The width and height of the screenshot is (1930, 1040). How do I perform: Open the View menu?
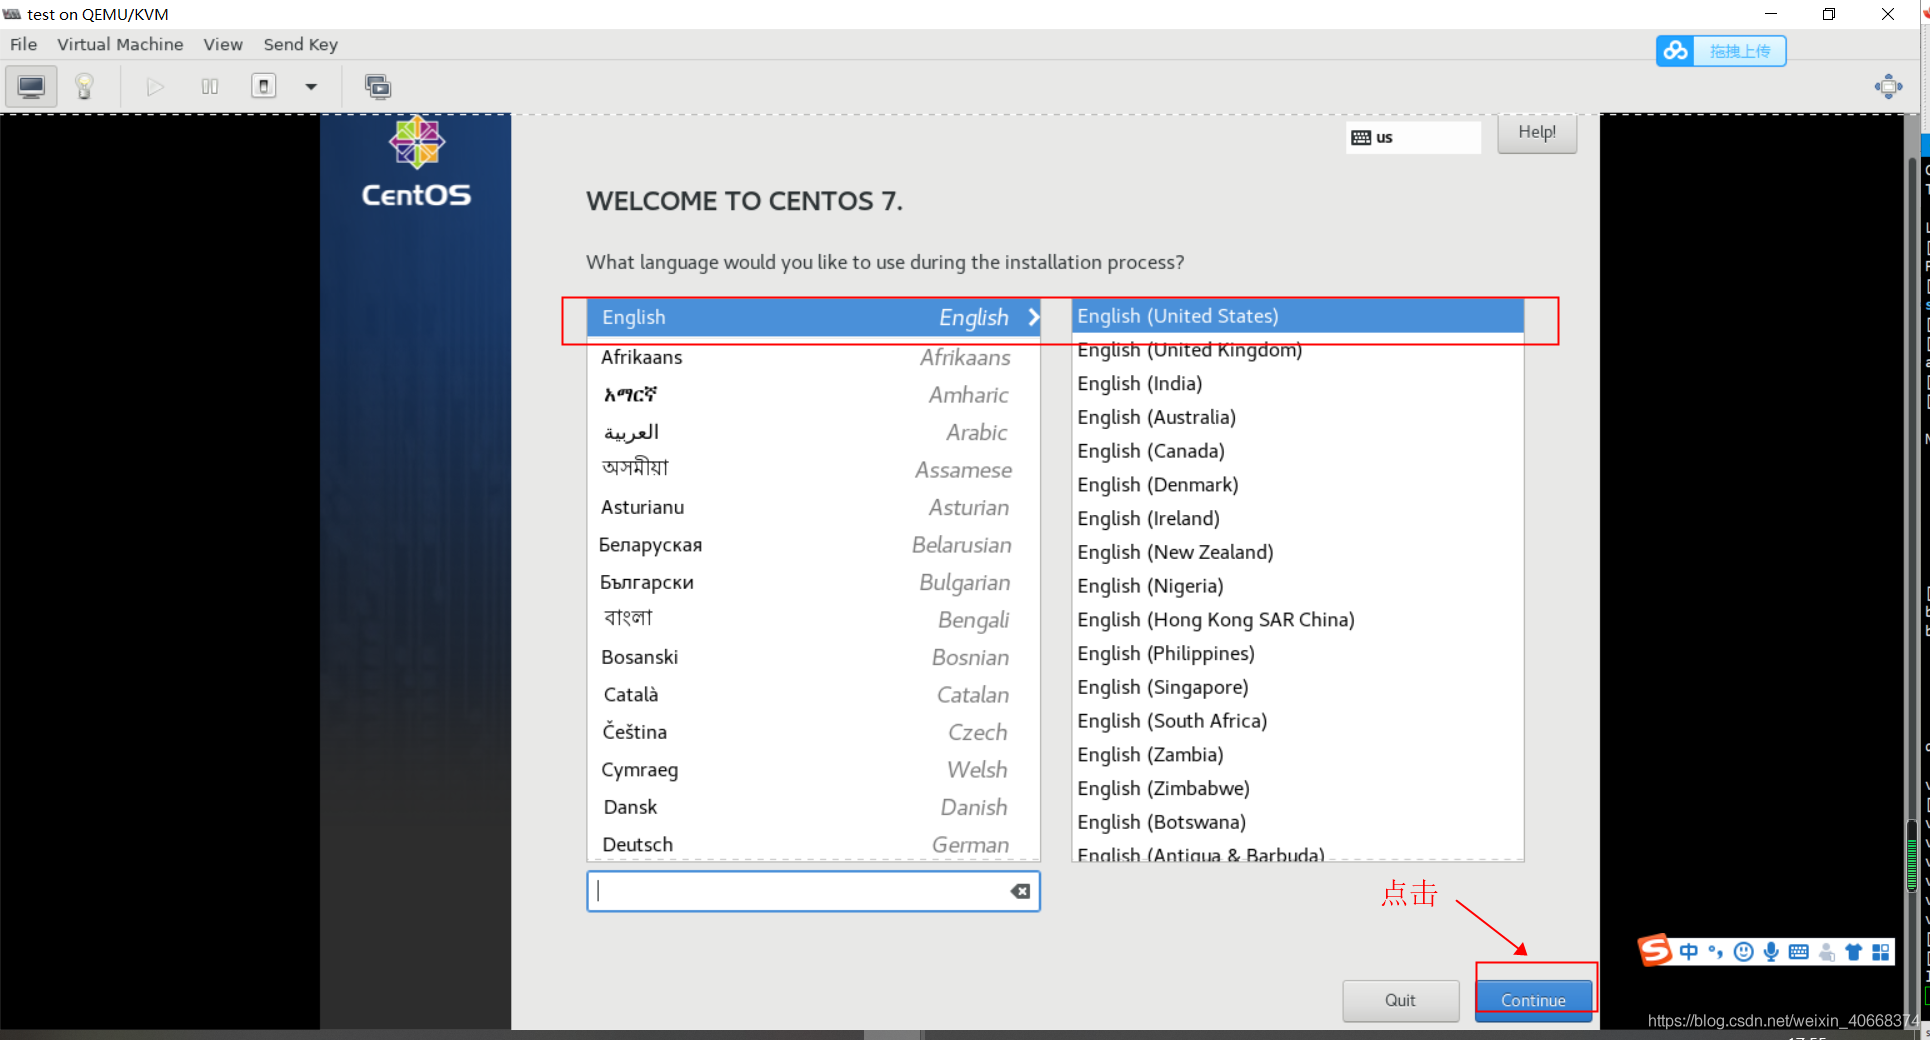pos(223,44)
